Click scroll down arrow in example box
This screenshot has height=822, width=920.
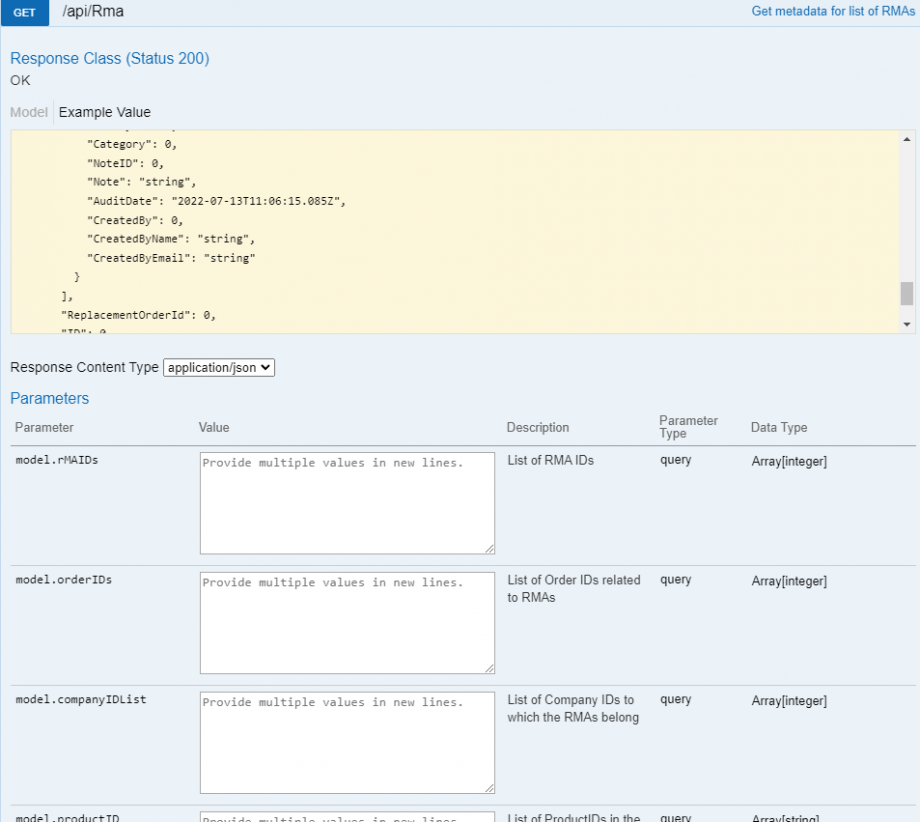click(907, 324)
